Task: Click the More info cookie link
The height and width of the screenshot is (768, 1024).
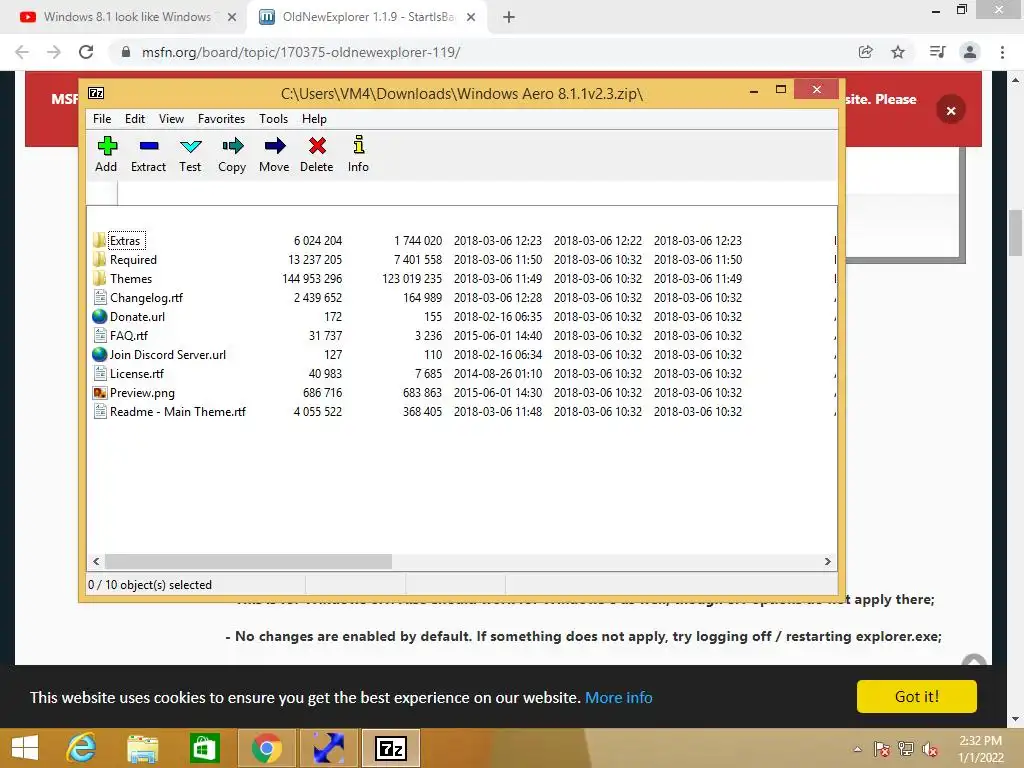Action: tap(618, 697)
